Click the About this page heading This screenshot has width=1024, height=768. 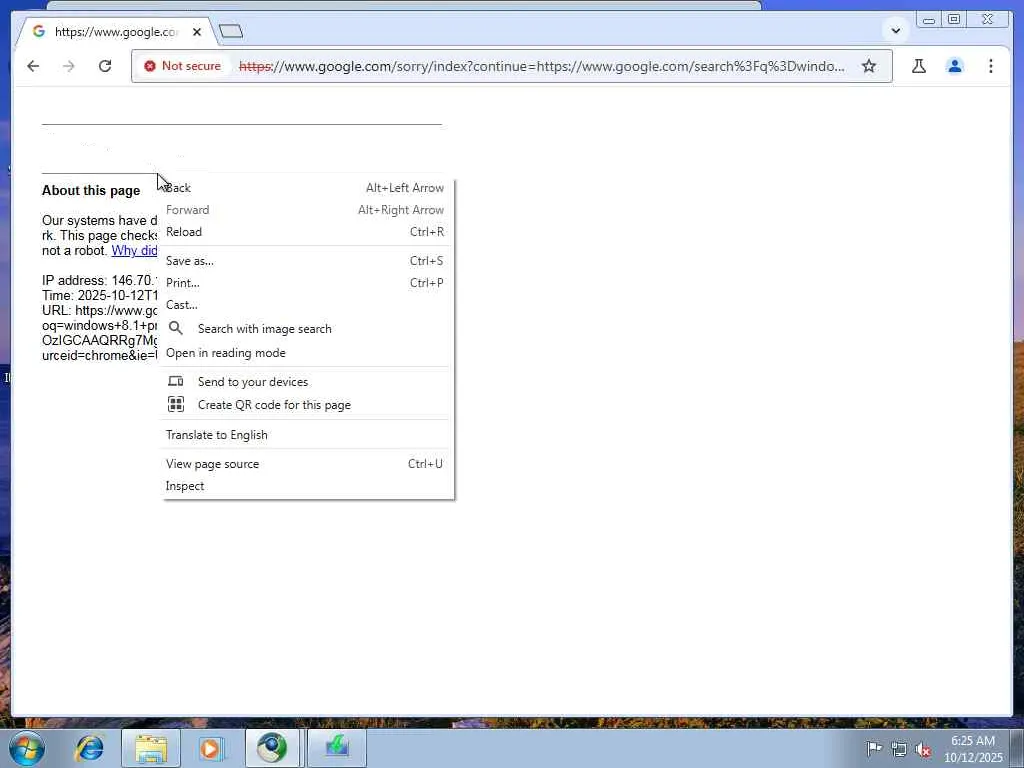pyautogui.click(x=91, y=191)
